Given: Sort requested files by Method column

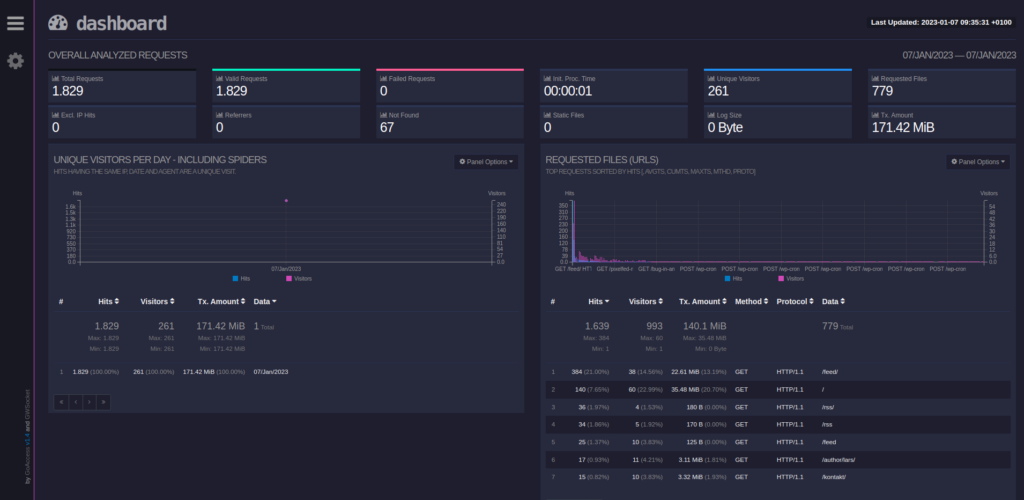Looking at the screenshot, I should [752, 302].
